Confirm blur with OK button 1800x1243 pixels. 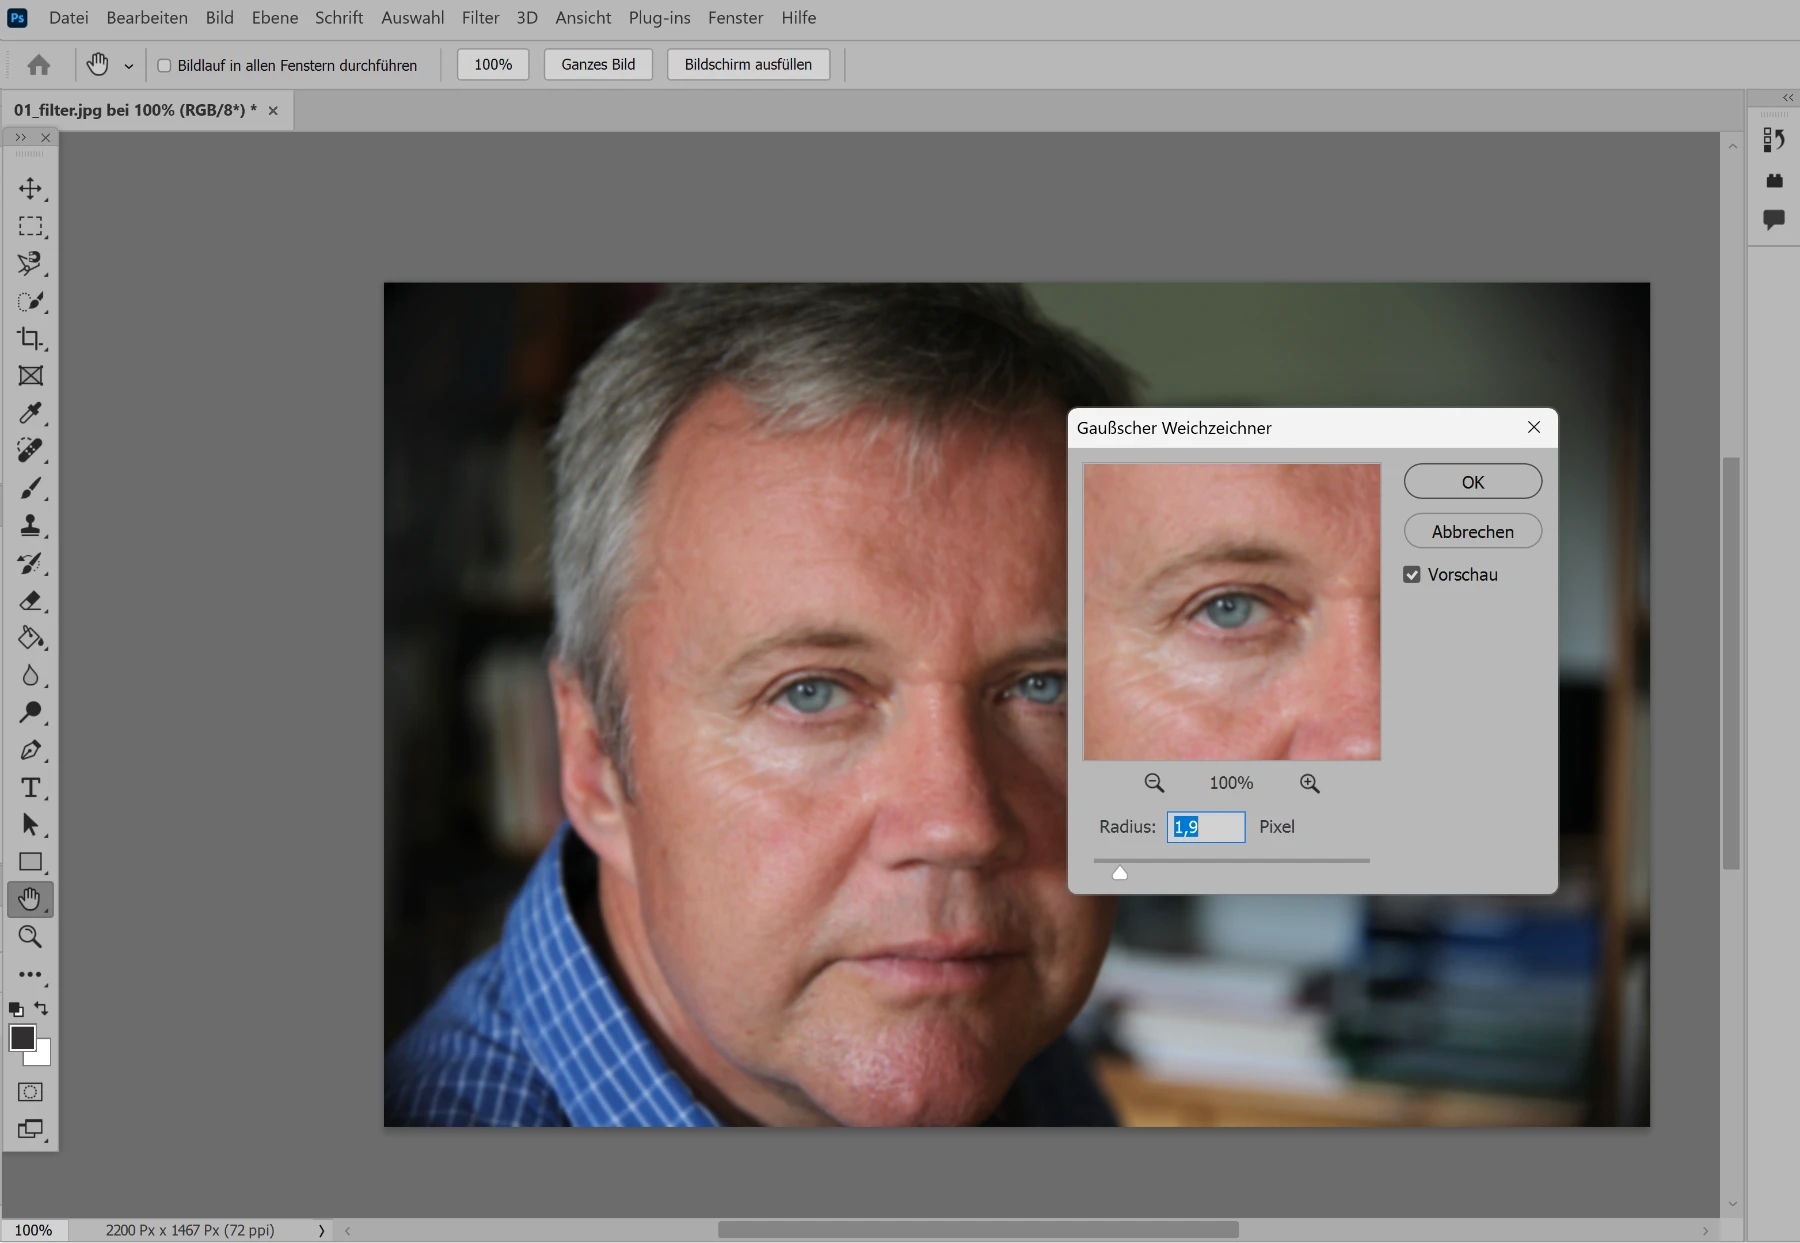(x=1472, y=482)
